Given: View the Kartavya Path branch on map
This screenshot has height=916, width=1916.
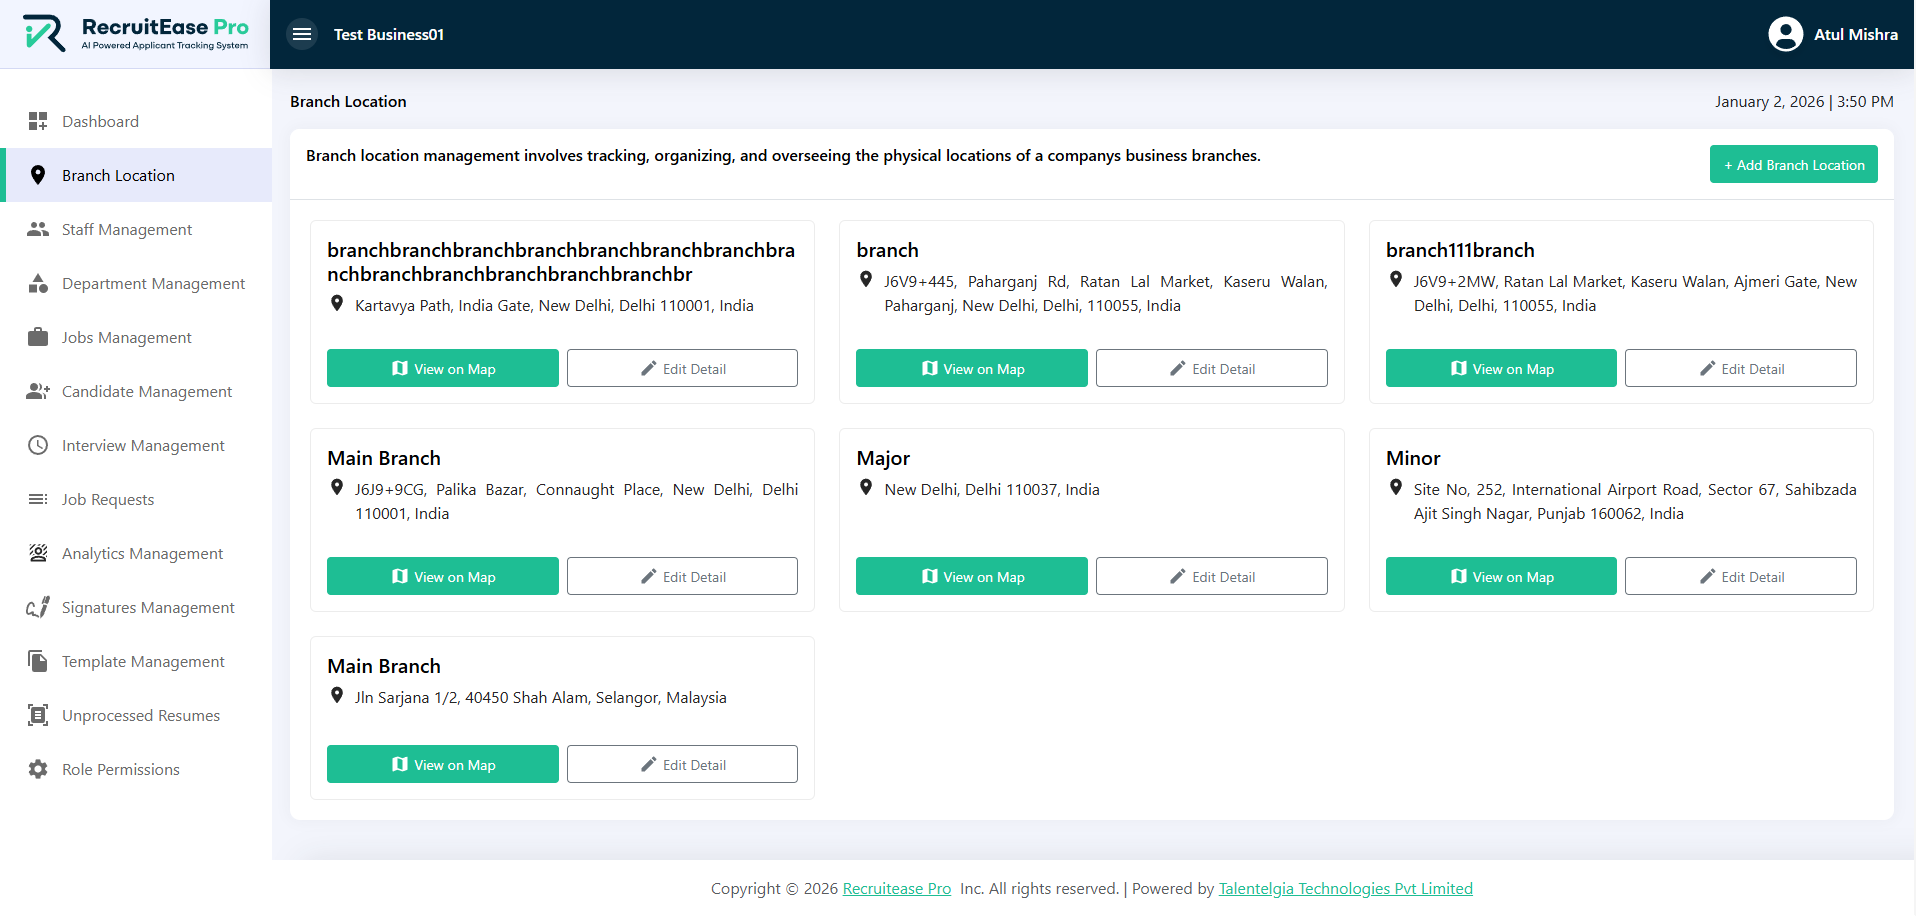Looking at the screenshot, I should coord(443,368).
